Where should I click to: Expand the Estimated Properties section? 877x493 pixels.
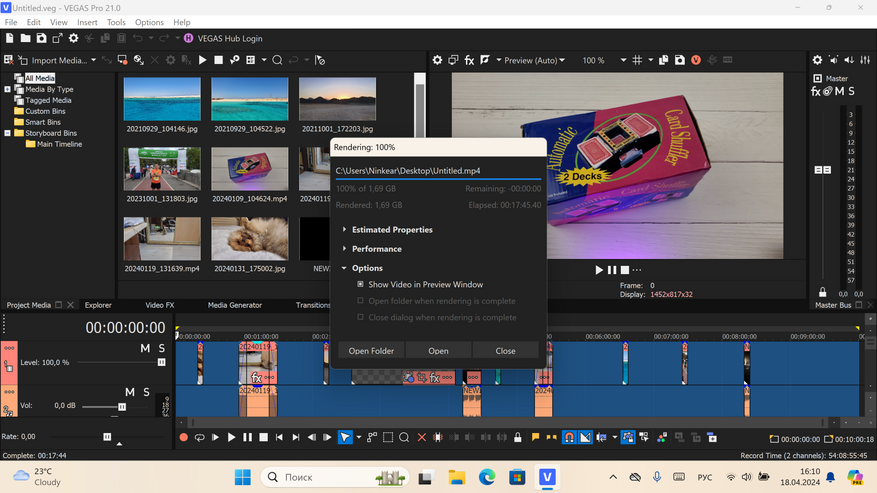click(x=392, y=230)
